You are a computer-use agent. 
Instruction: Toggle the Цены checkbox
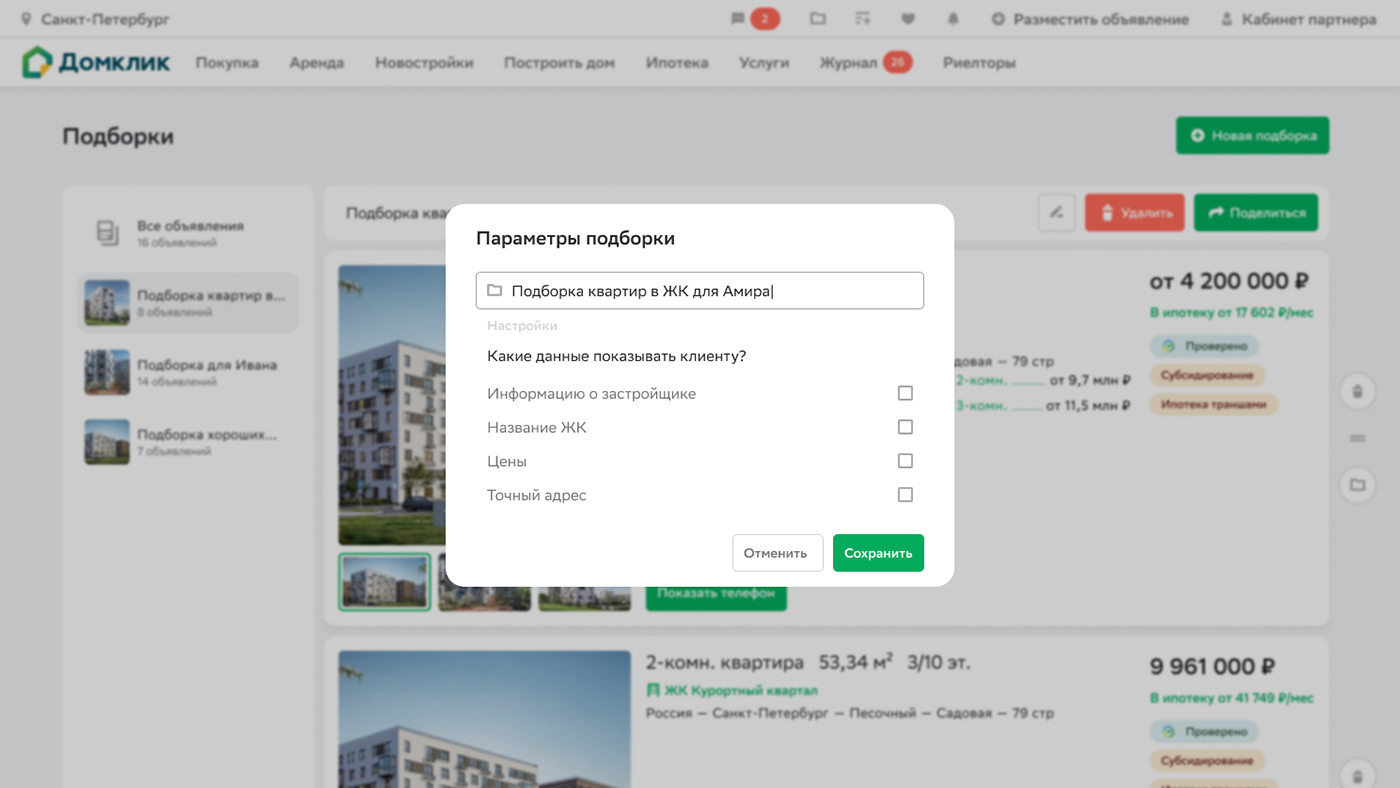[905, 461]
